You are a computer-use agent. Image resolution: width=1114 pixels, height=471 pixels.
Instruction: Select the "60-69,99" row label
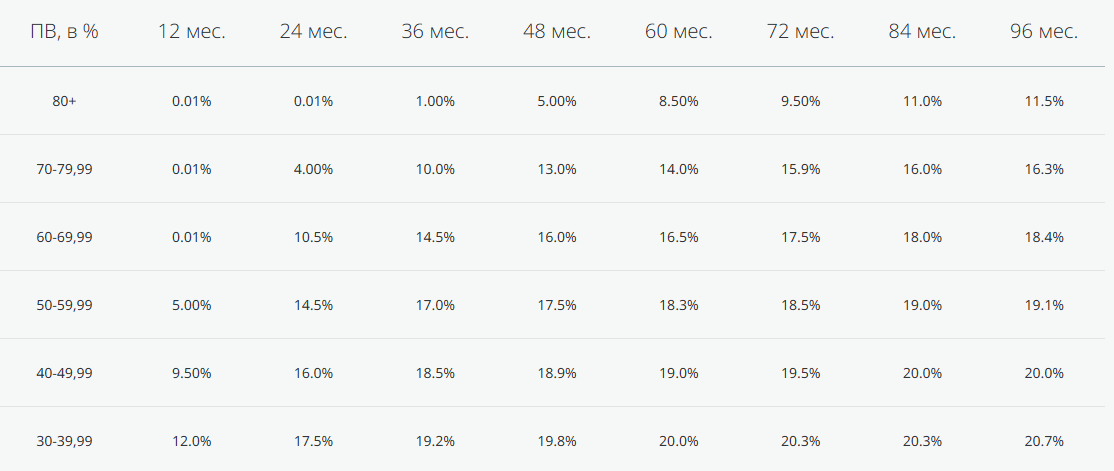pyautogui.click(x=64, y=237)
